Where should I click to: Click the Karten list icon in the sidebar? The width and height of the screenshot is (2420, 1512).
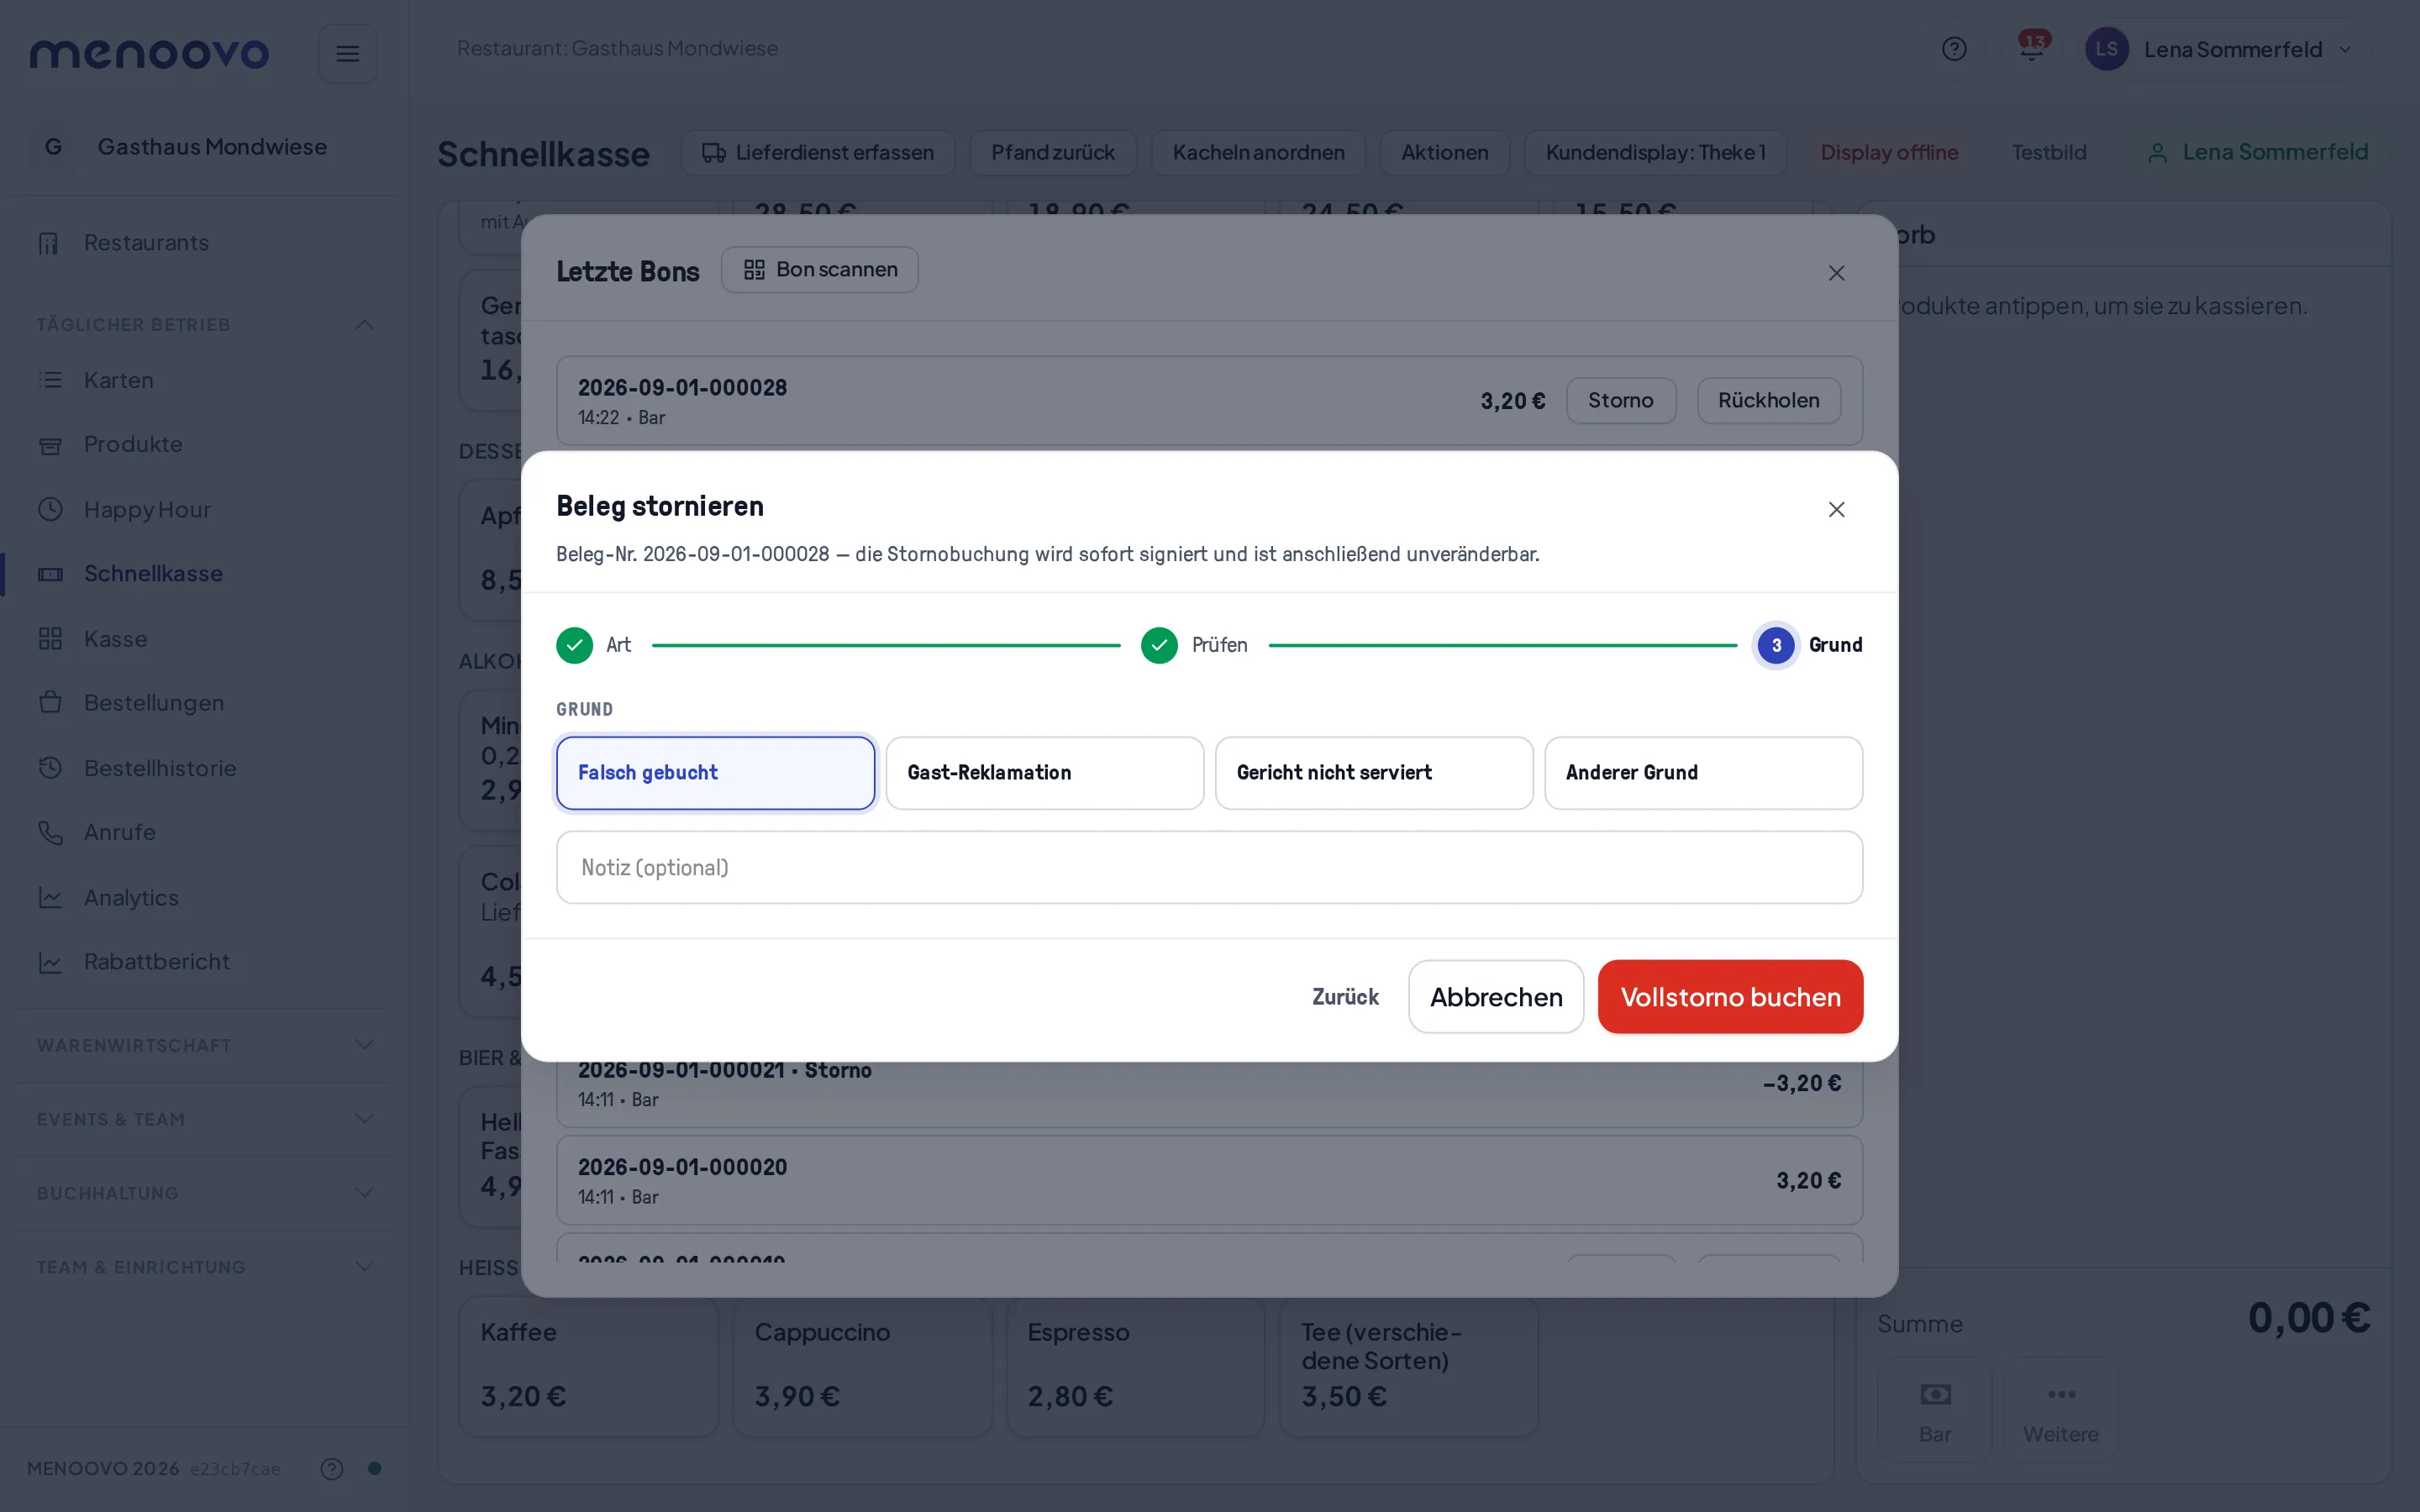(50, 380)
